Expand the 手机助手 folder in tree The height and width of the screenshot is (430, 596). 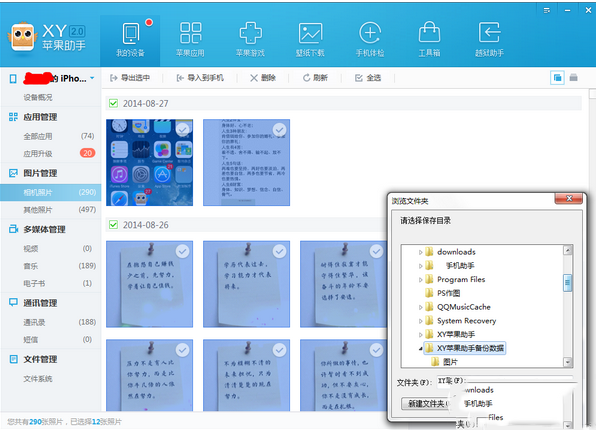pyautogui.click(x=420, y=266)
